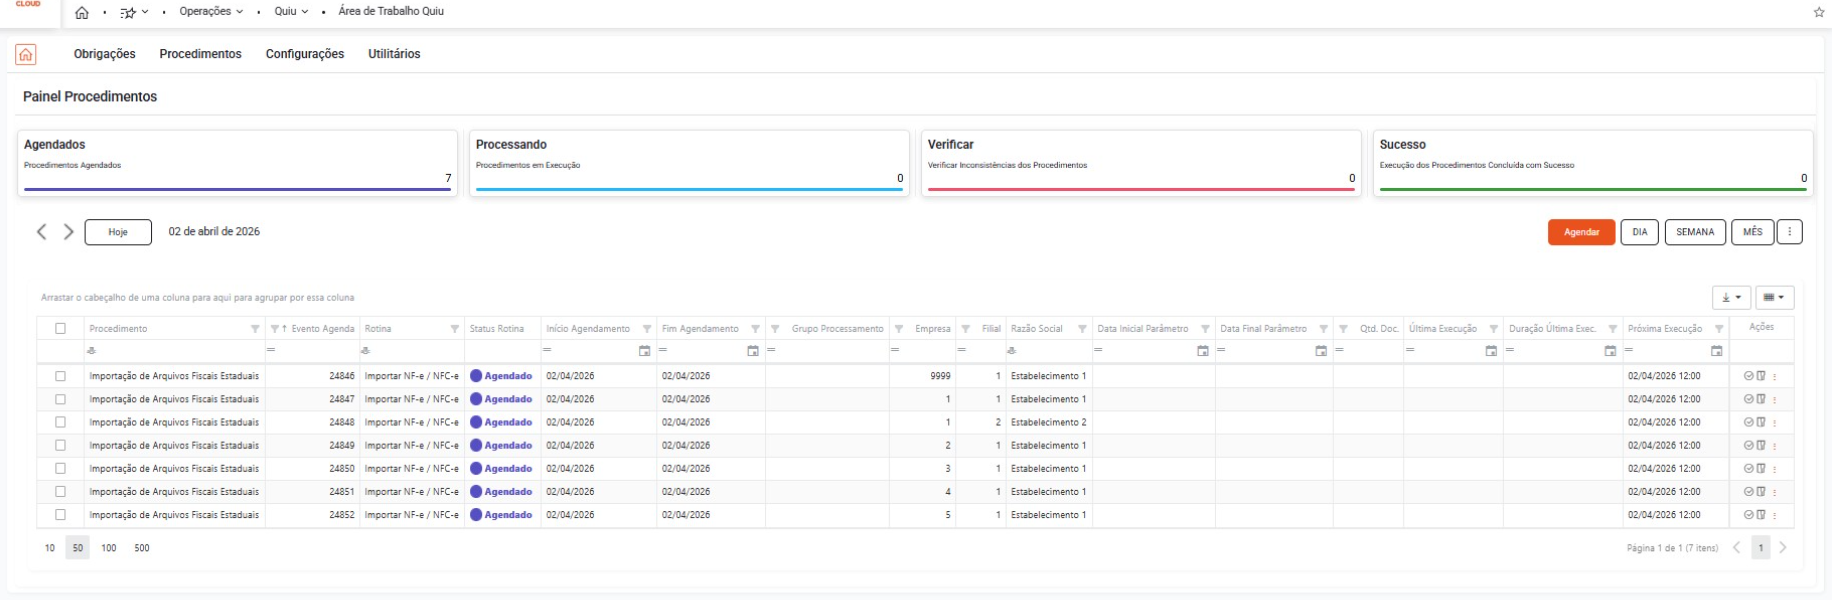Image resolution: width=1832 pixels, height=600 pixels.
Task: Click the orange Agendar button
Action: pos(1581,232)
